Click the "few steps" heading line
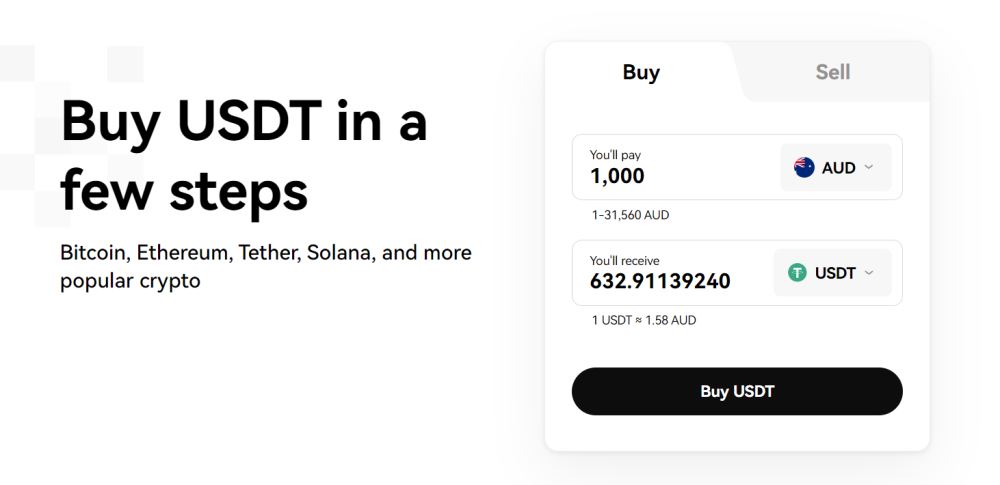 (184, 191)
